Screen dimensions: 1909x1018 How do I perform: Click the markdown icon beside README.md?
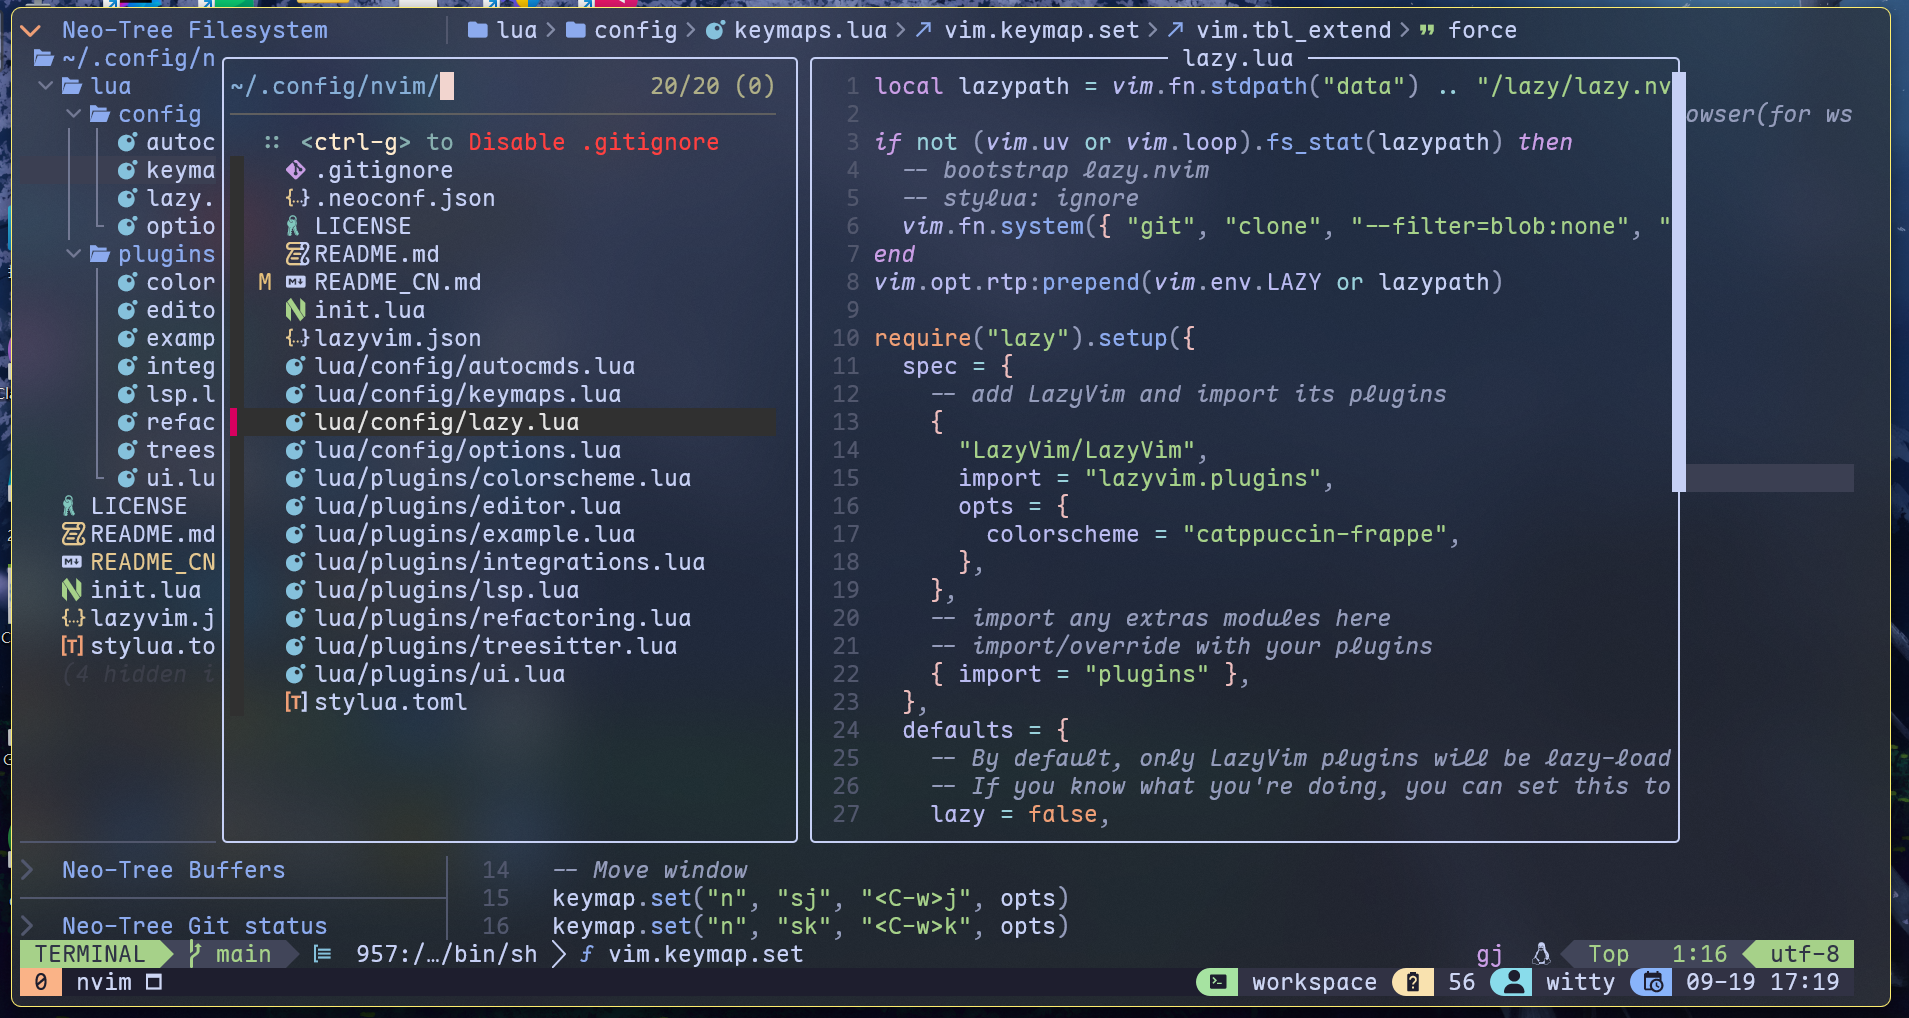[295, 254]
